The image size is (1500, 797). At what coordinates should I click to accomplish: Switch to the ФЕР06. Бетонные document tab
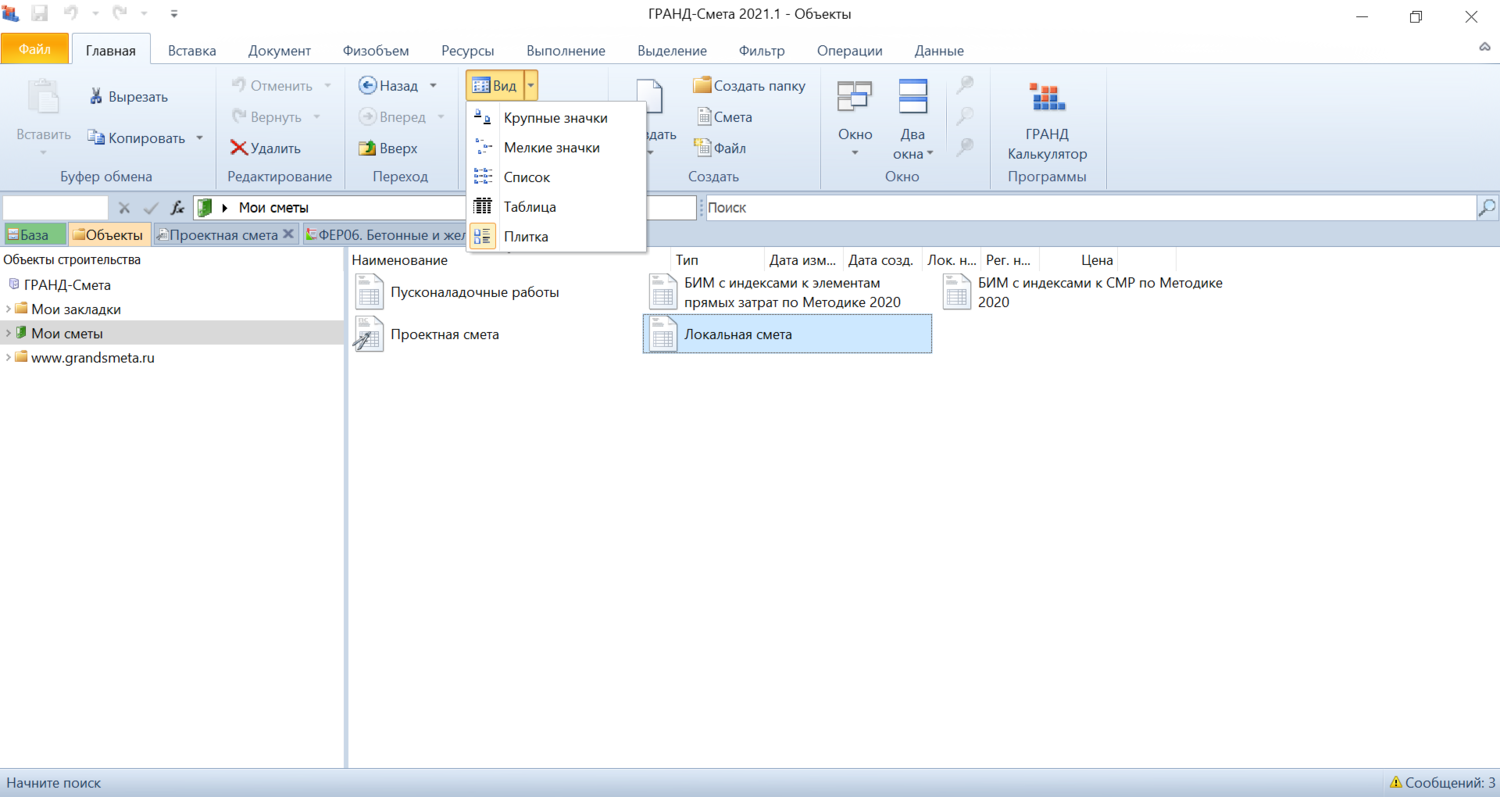pos(386,235)
